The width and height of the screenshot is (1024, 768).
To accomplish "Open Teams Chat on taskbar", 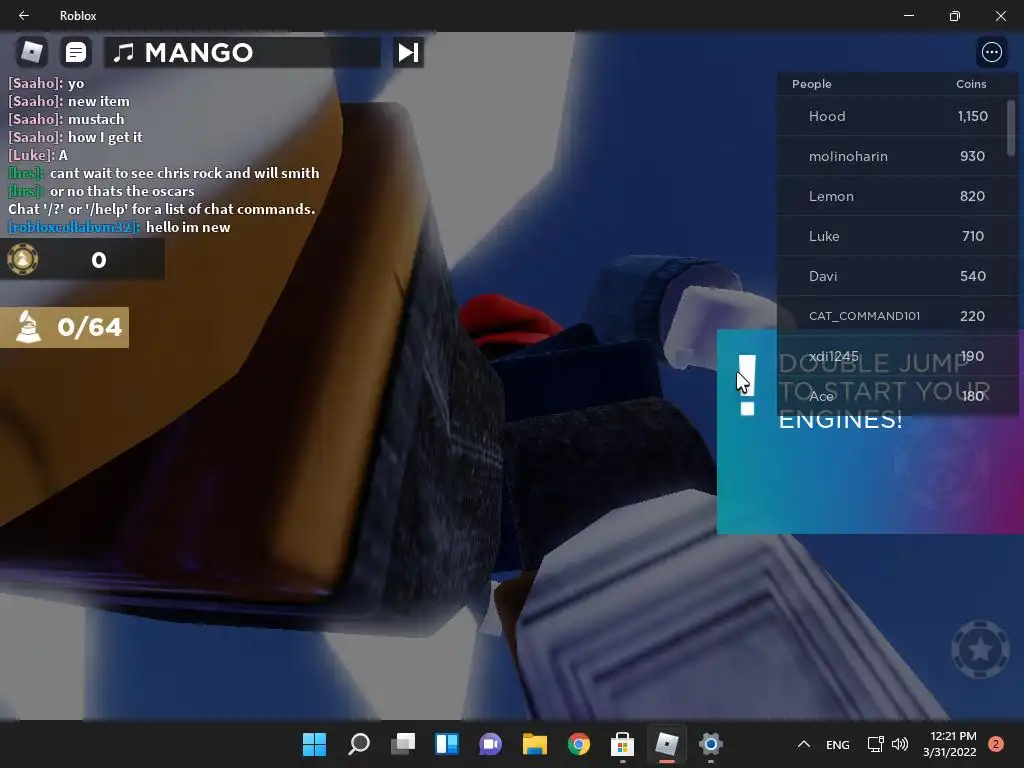I will click(490, 744).
